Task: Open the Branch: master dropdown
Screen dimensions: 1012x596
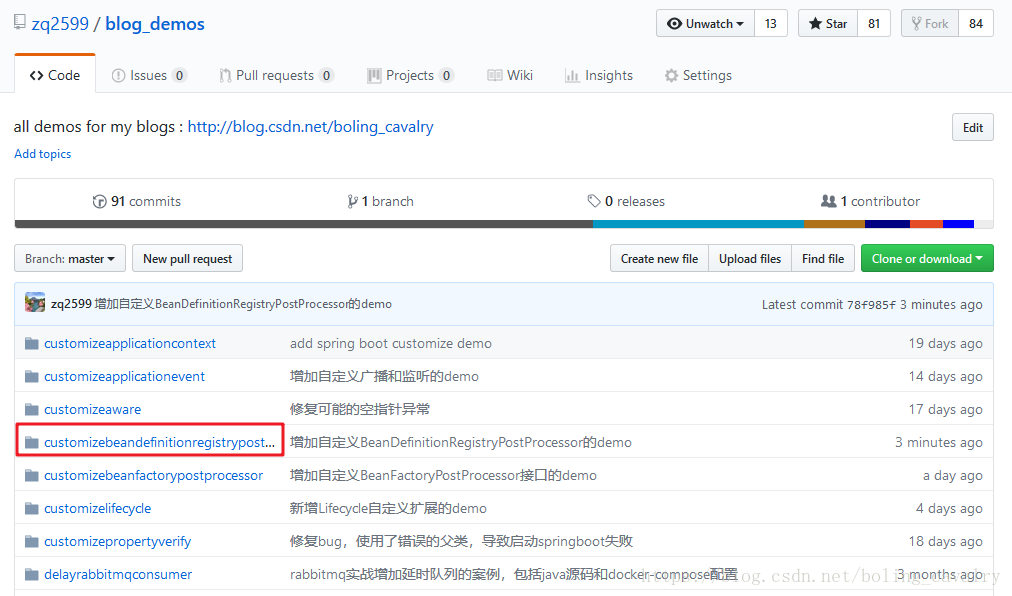Action: [70, 258]
